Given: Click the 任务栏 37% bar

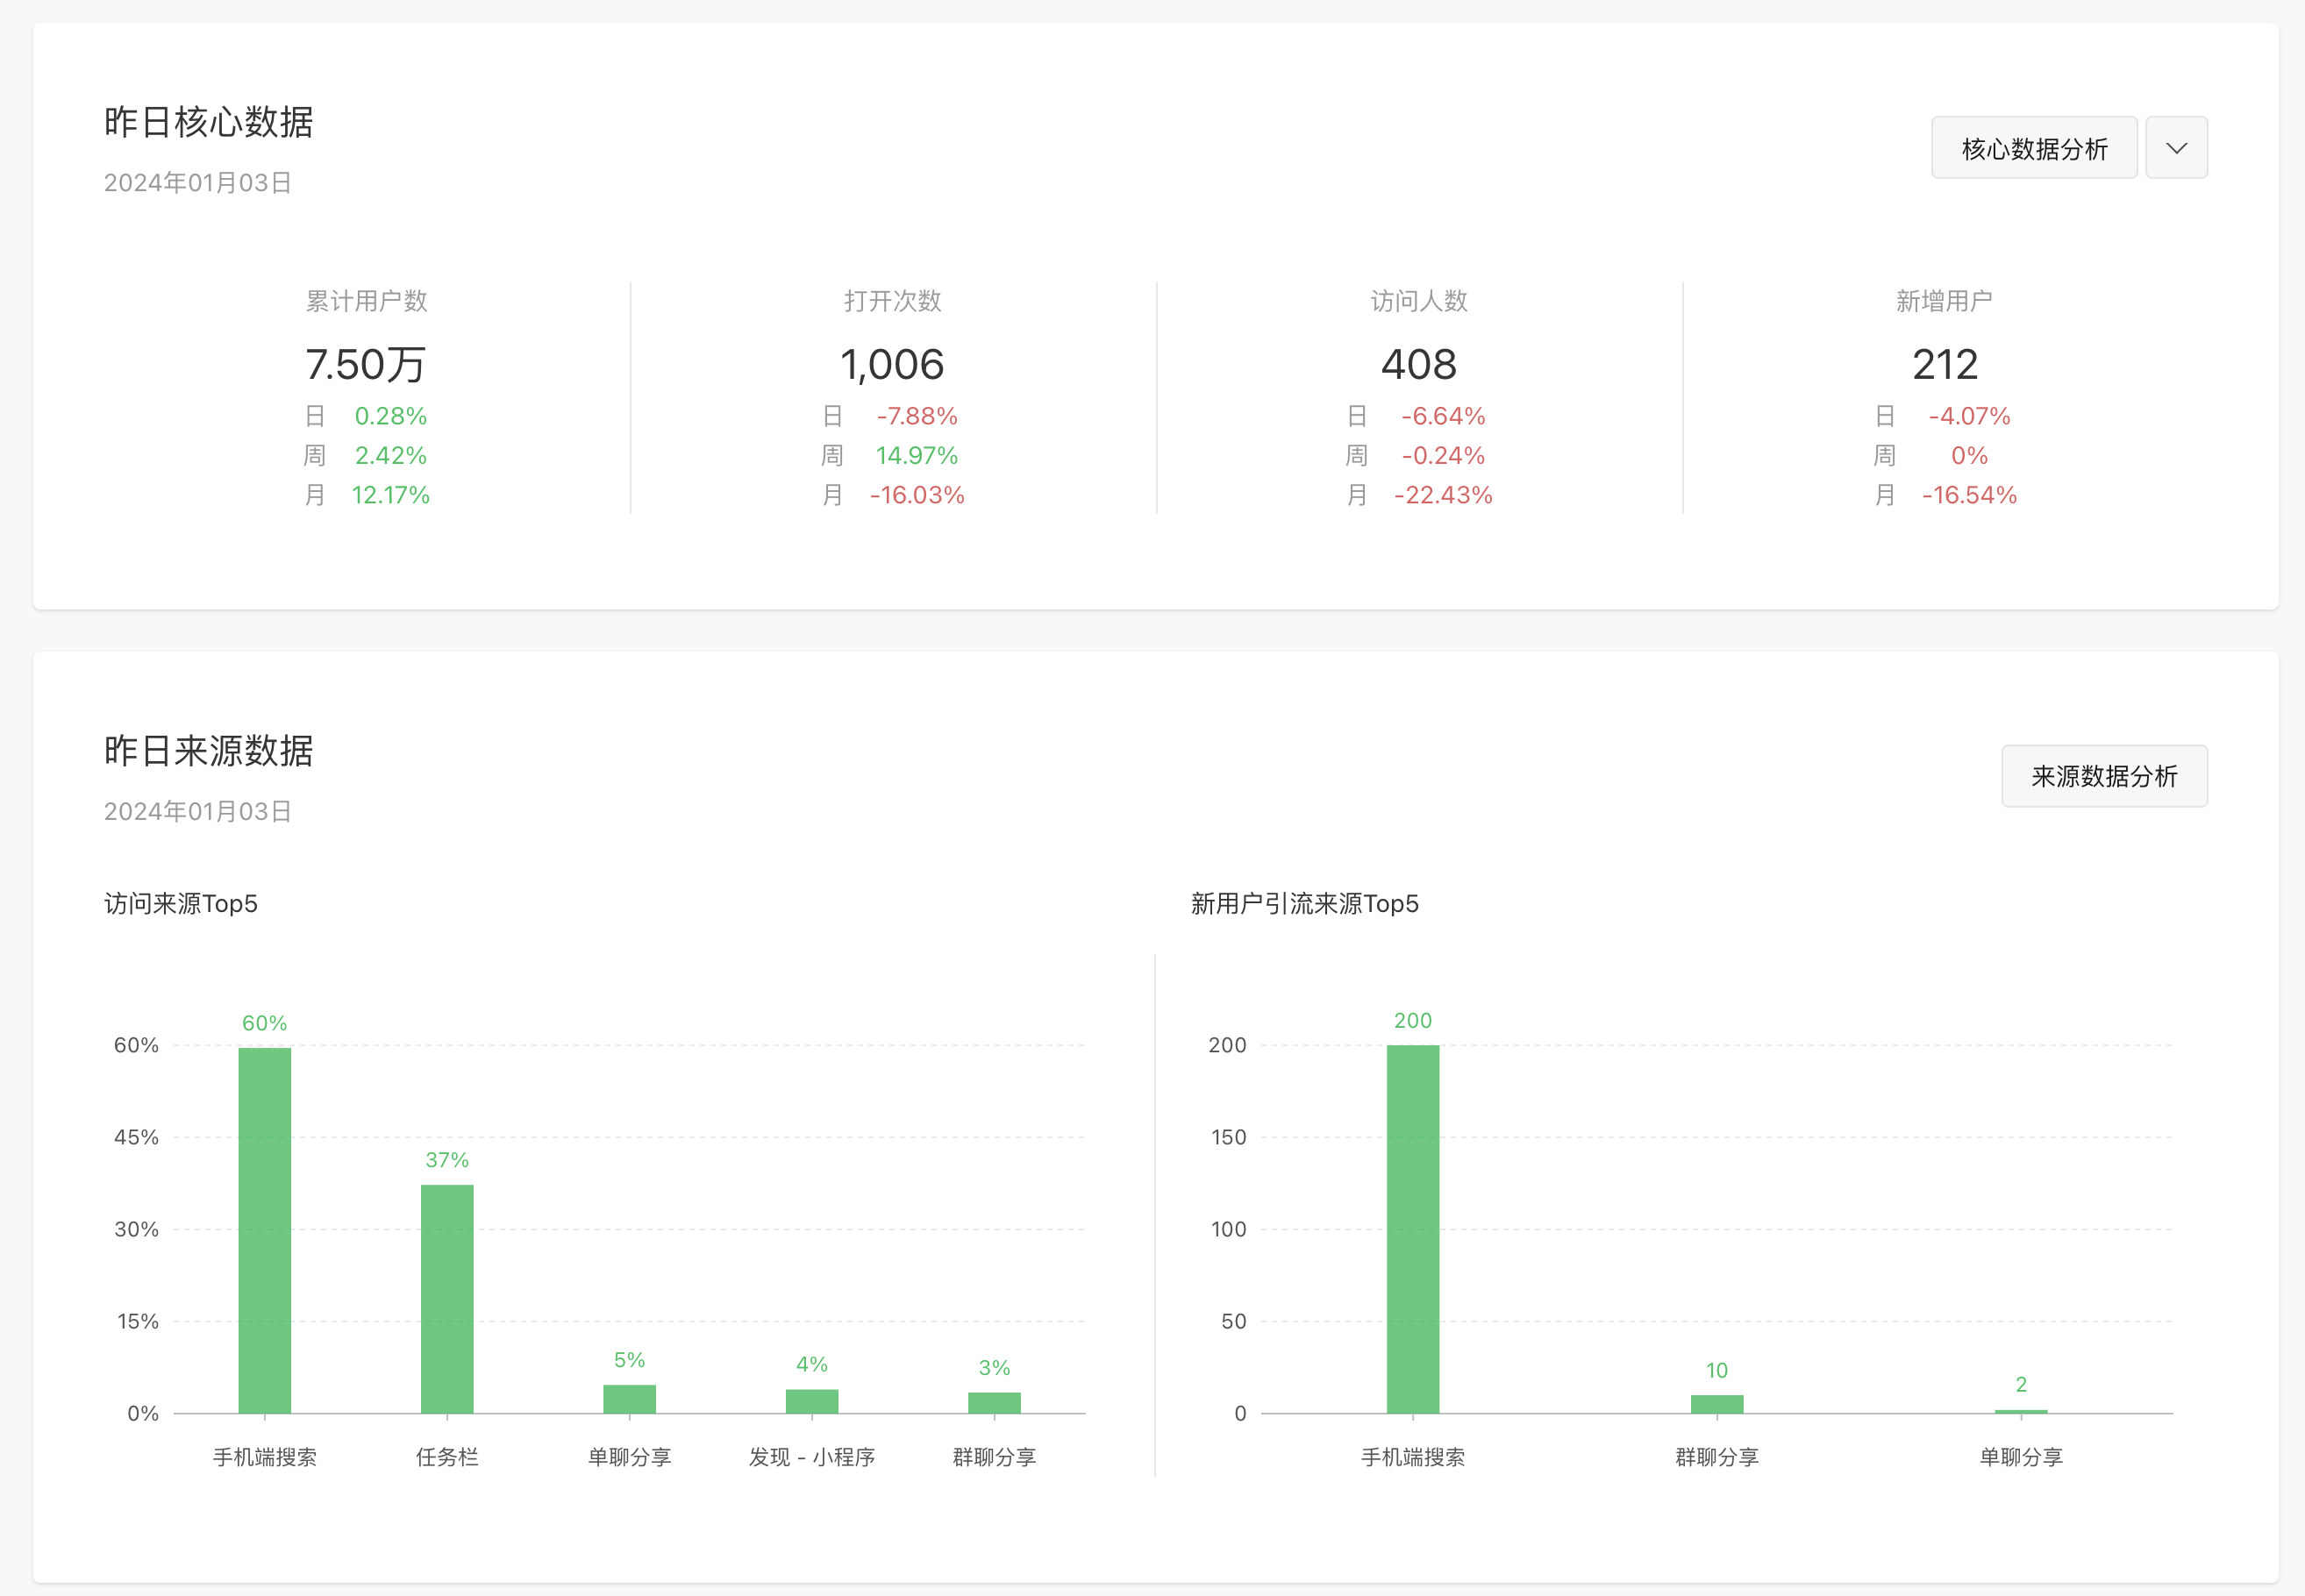Looking at the screenshot, I should (x=447, y=1298).
